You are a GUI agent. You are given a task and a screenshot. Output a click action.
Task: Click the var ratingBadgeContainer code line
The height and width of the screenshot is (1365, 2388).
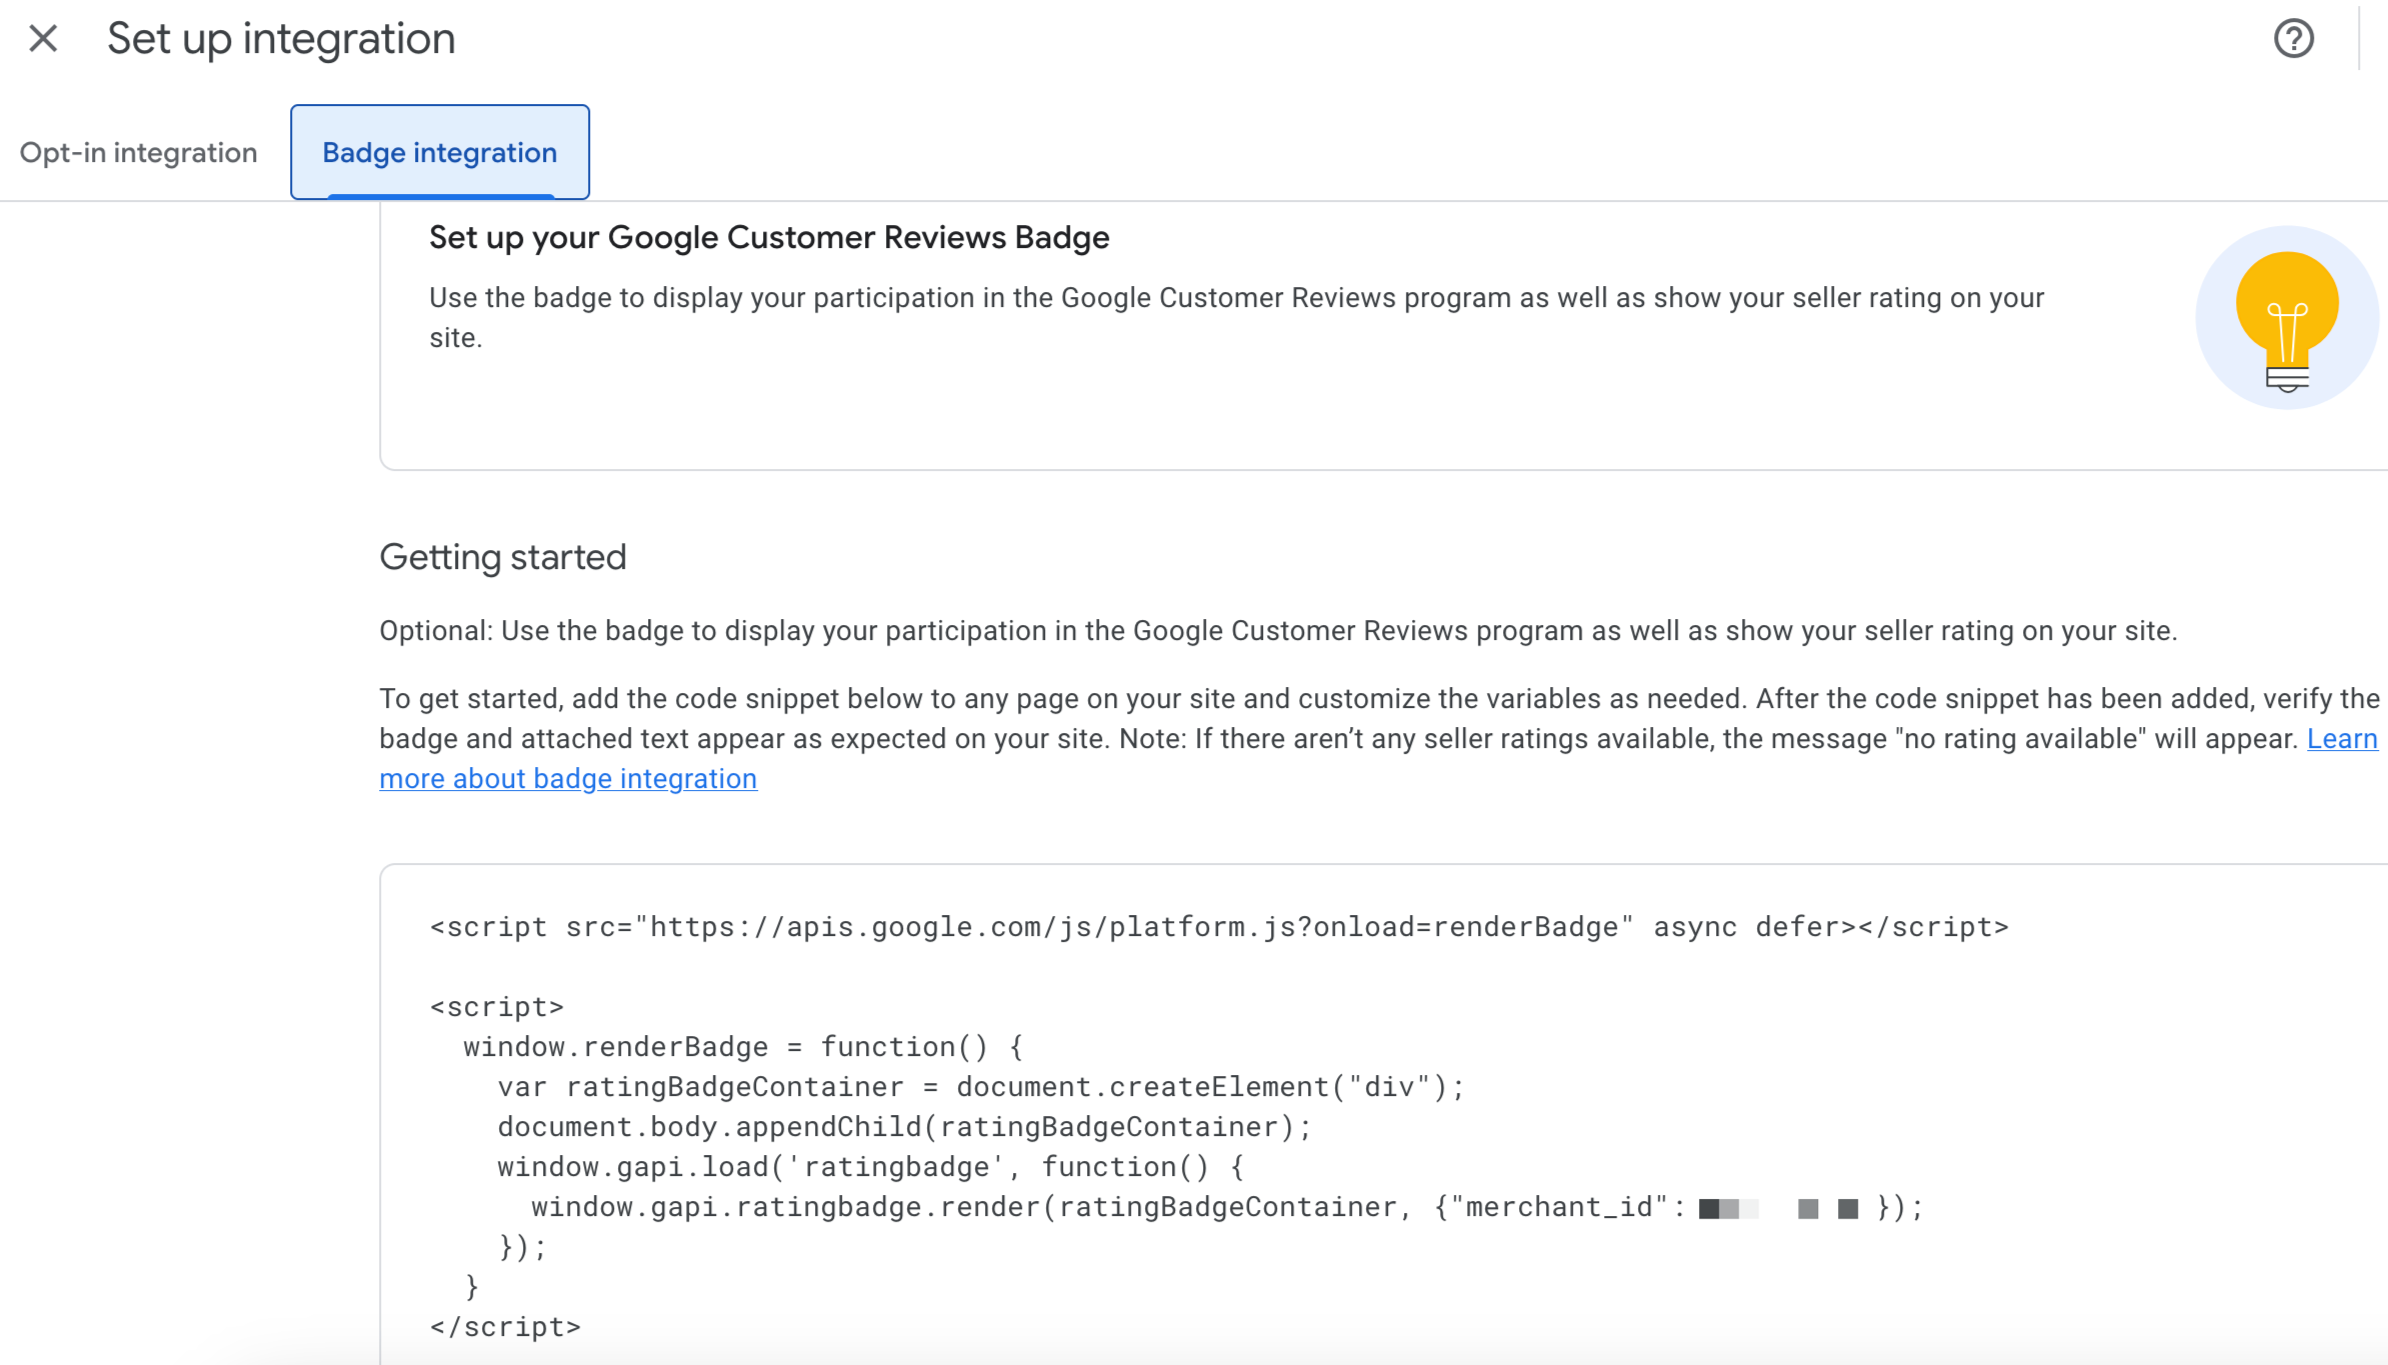[x=980, y=1087]
